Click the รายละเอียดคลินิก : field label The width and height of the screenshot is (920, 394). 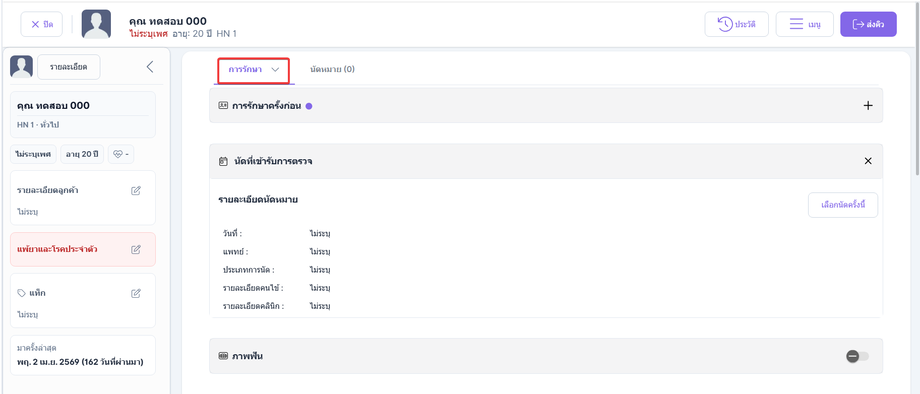tap(253, 306)
